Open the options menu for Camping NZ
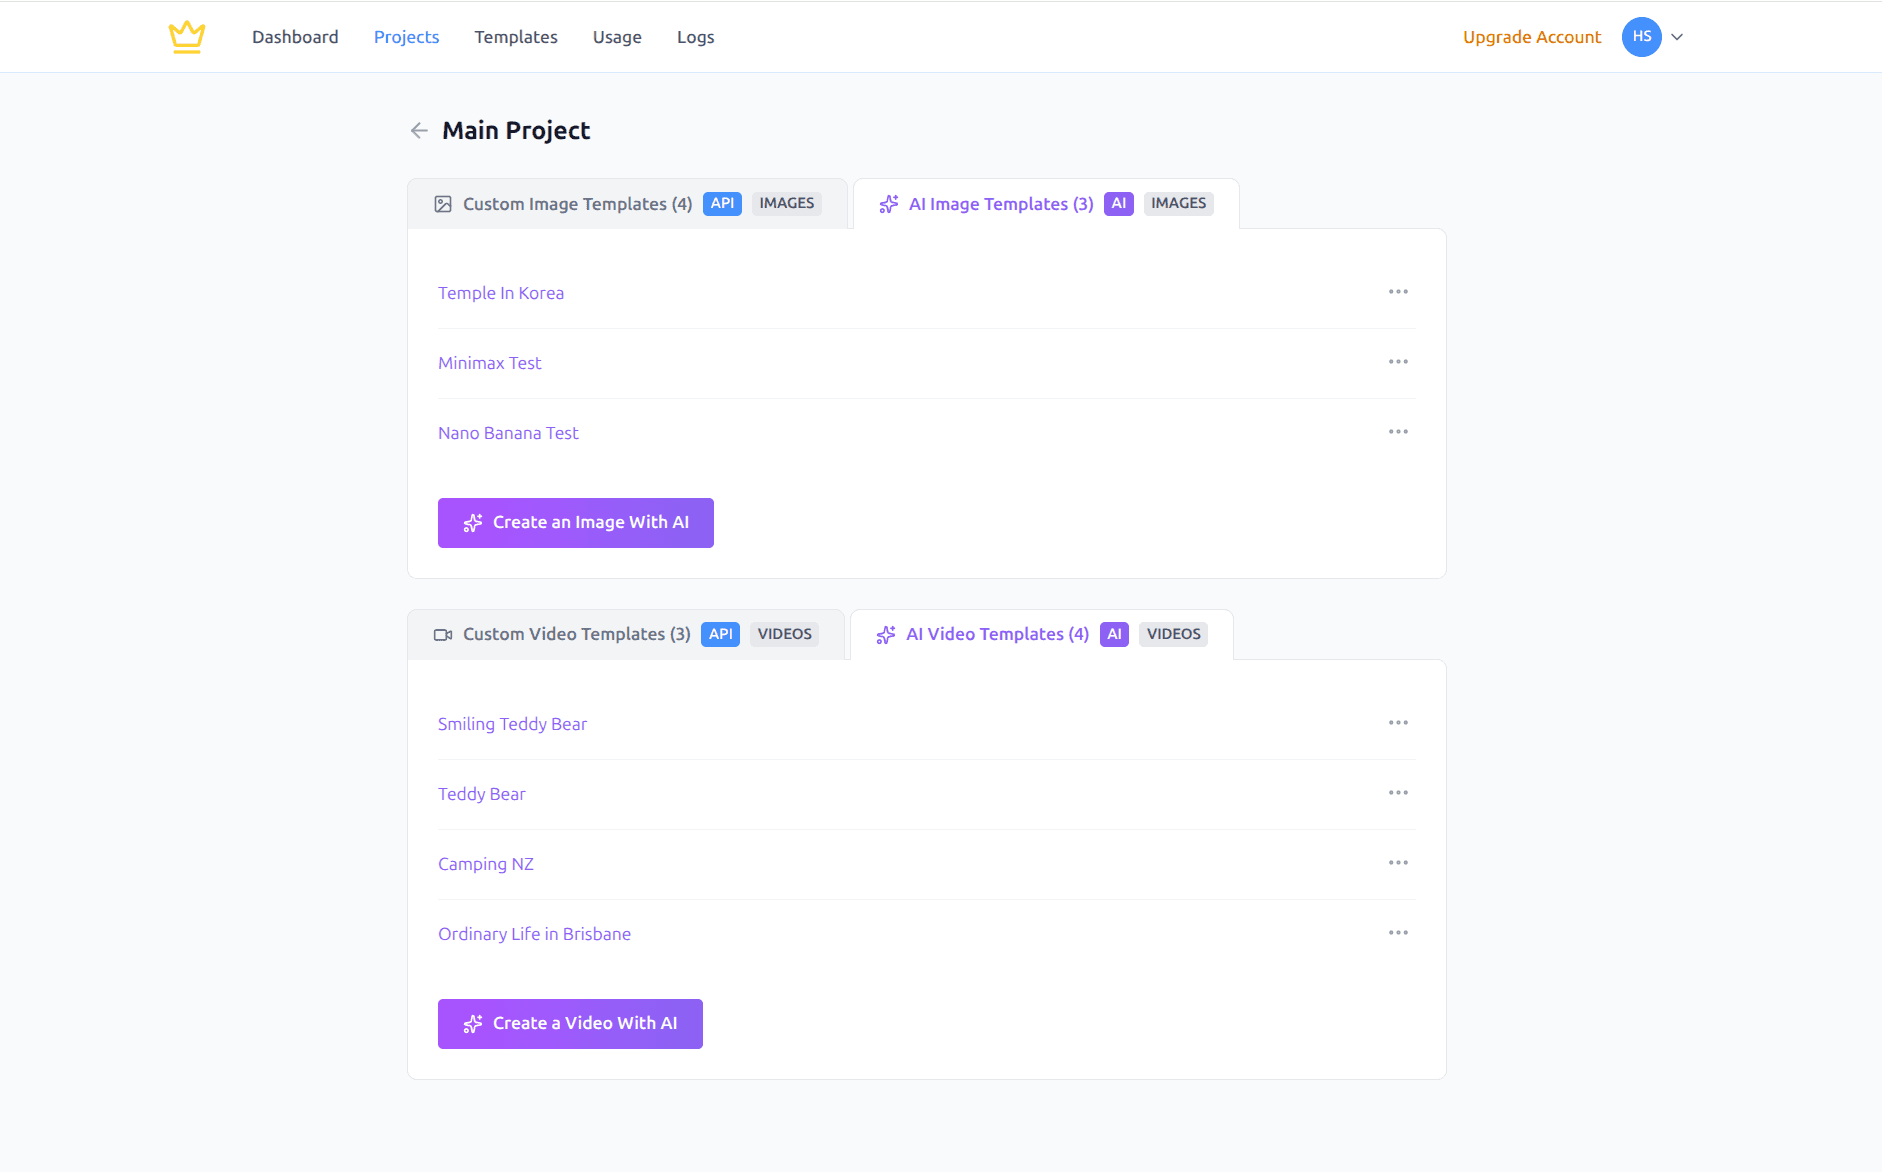Screen dimensions: 1882x1172 (1398, 862)
